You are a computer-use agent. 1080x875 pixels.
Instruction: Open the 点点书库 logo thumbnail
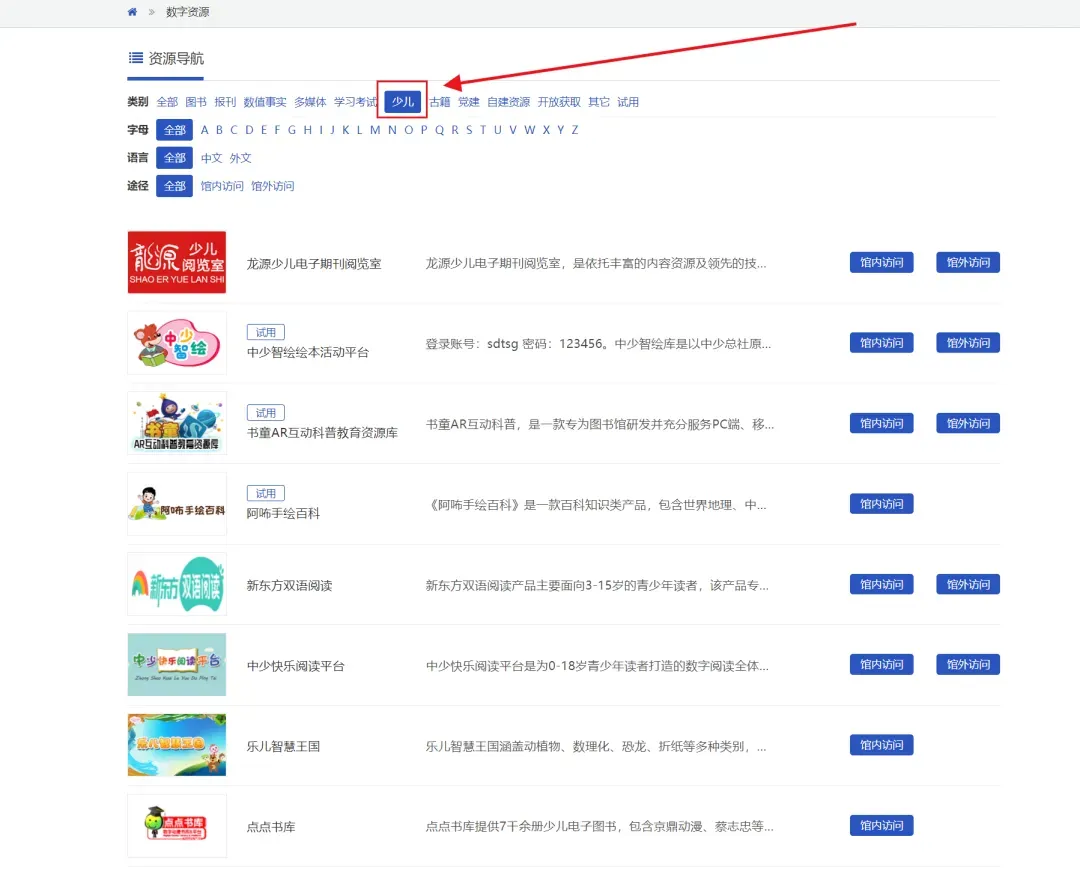pyautogui.click(x=177, y=825)
